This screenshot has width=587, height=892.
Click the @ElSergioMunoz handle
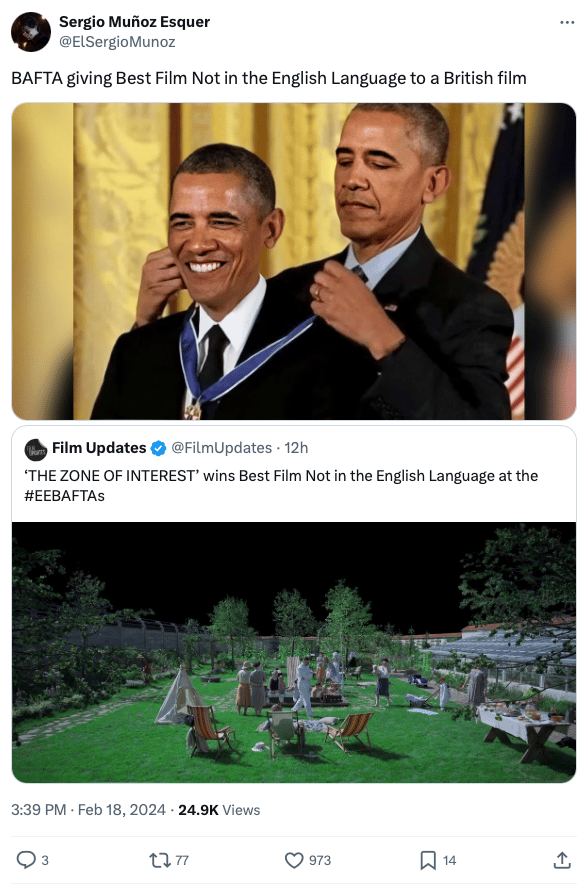[x=117, y=42]
